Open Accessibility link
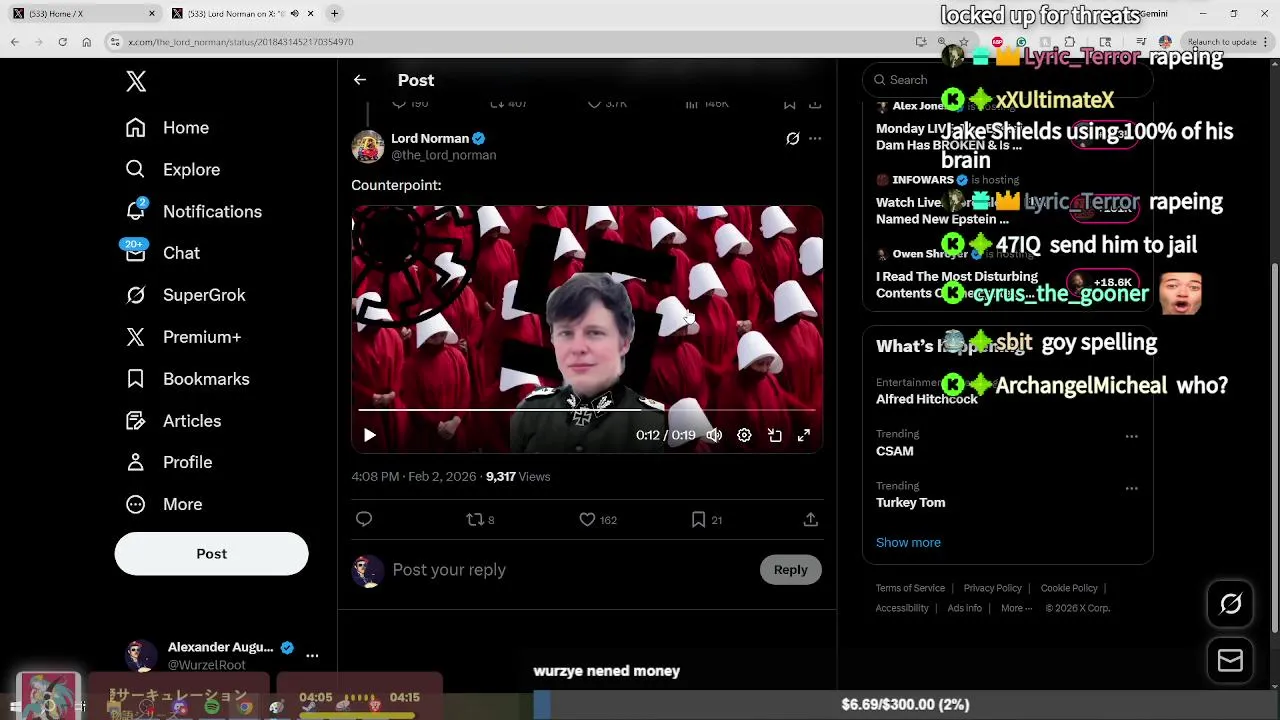The width and height of the screenshot is (1280, 720). [902, 608]
